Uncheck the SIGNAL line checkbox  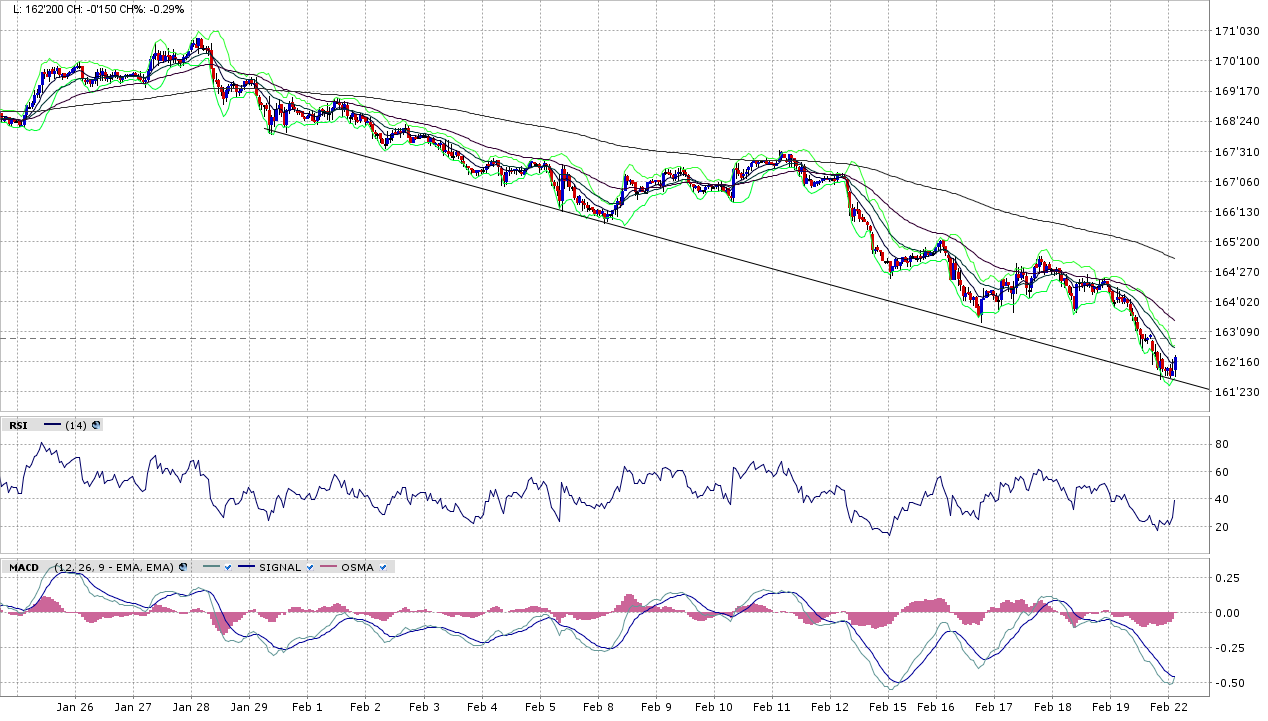310,567
